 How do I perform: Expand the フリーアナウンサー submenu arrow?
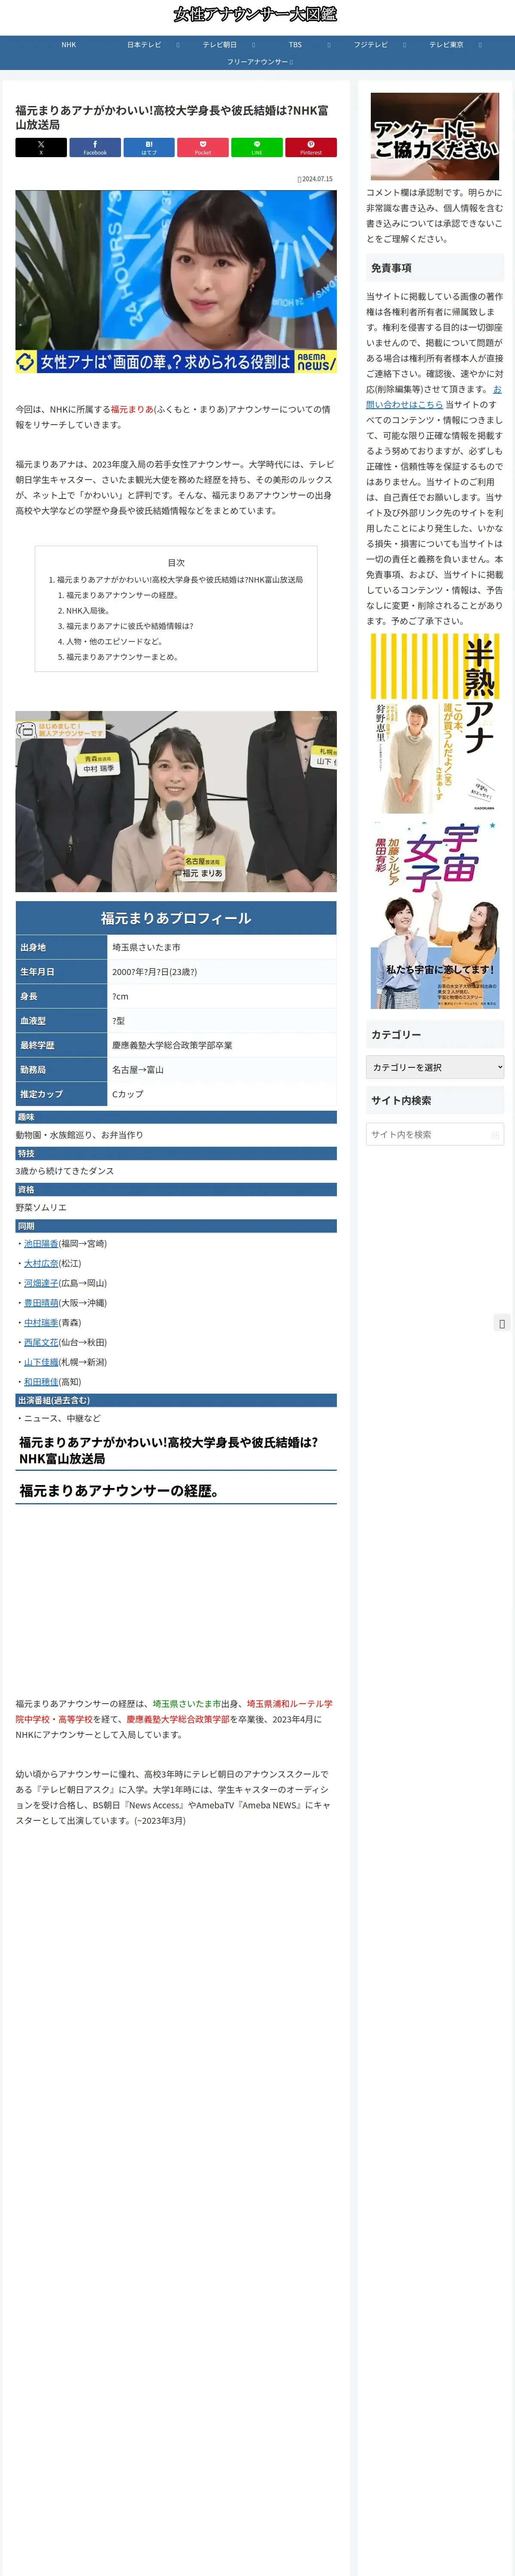[x=291, y=62]
